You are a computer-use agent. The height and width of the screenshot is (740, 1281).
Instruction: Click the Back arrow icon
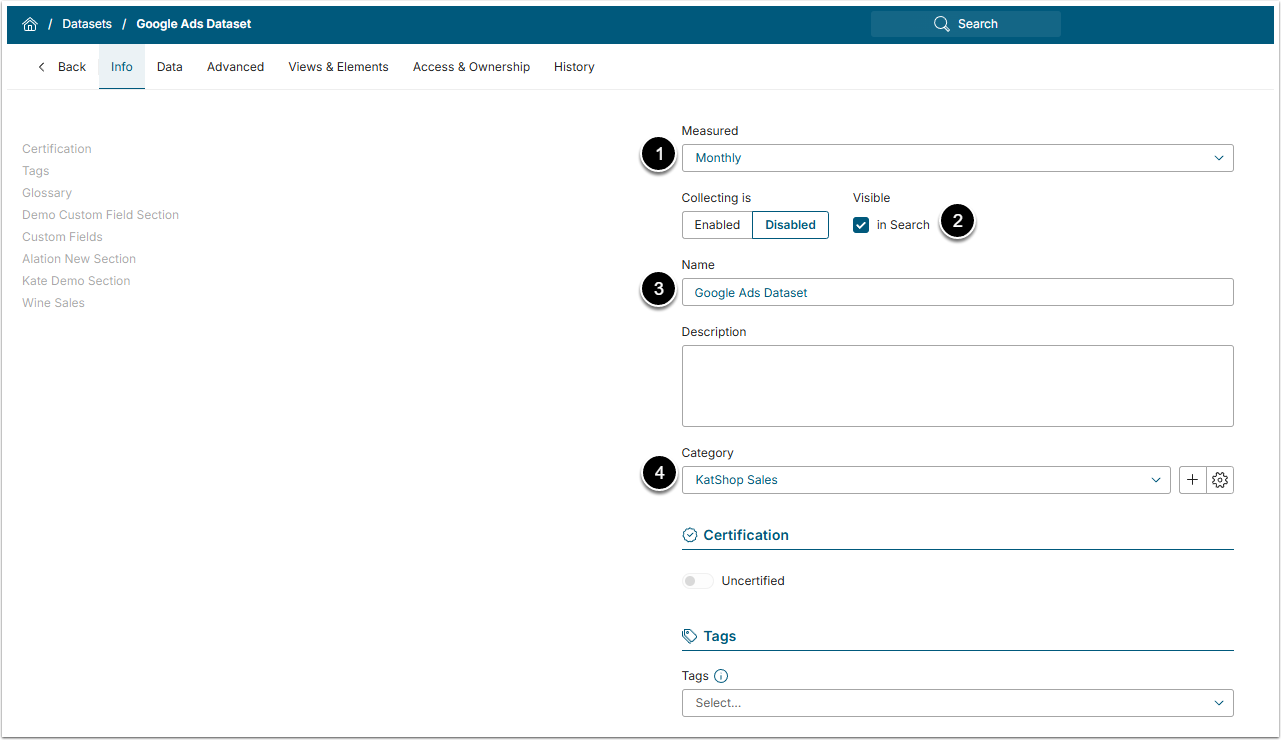[x=42, y=67]
